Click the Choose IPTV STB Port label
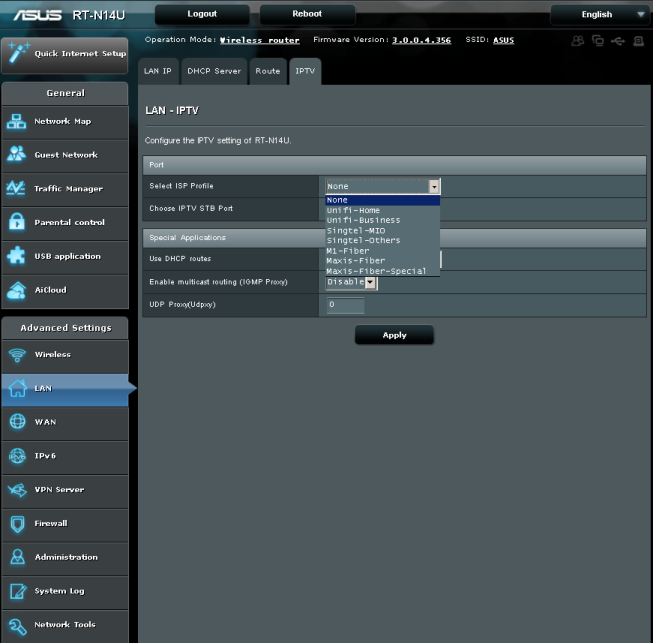The image size is (653, 643). click(191, 209)
